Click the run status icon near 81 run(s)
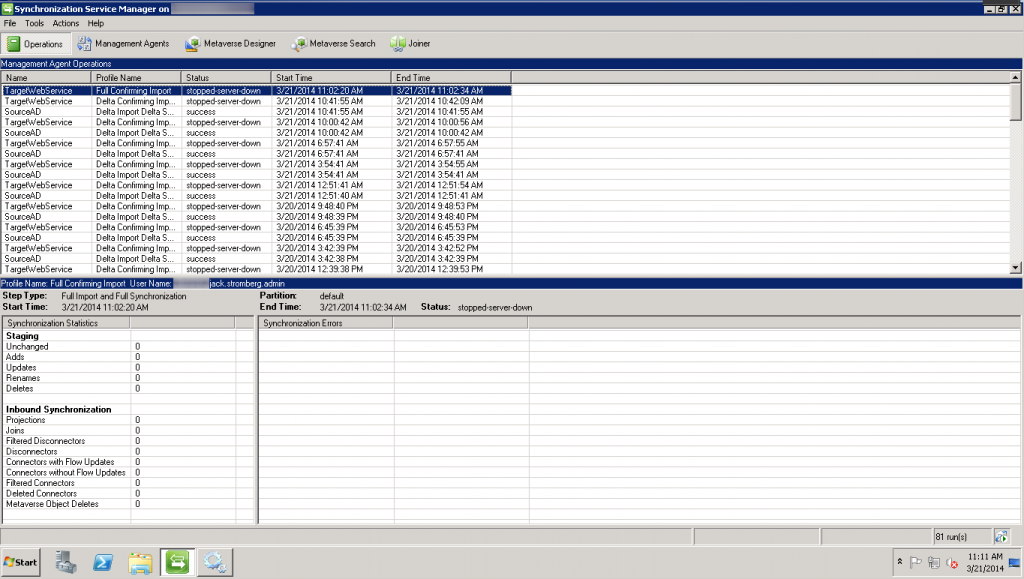The height and width of the screenshot is (579, 1024). click(x=1001, y=536)
